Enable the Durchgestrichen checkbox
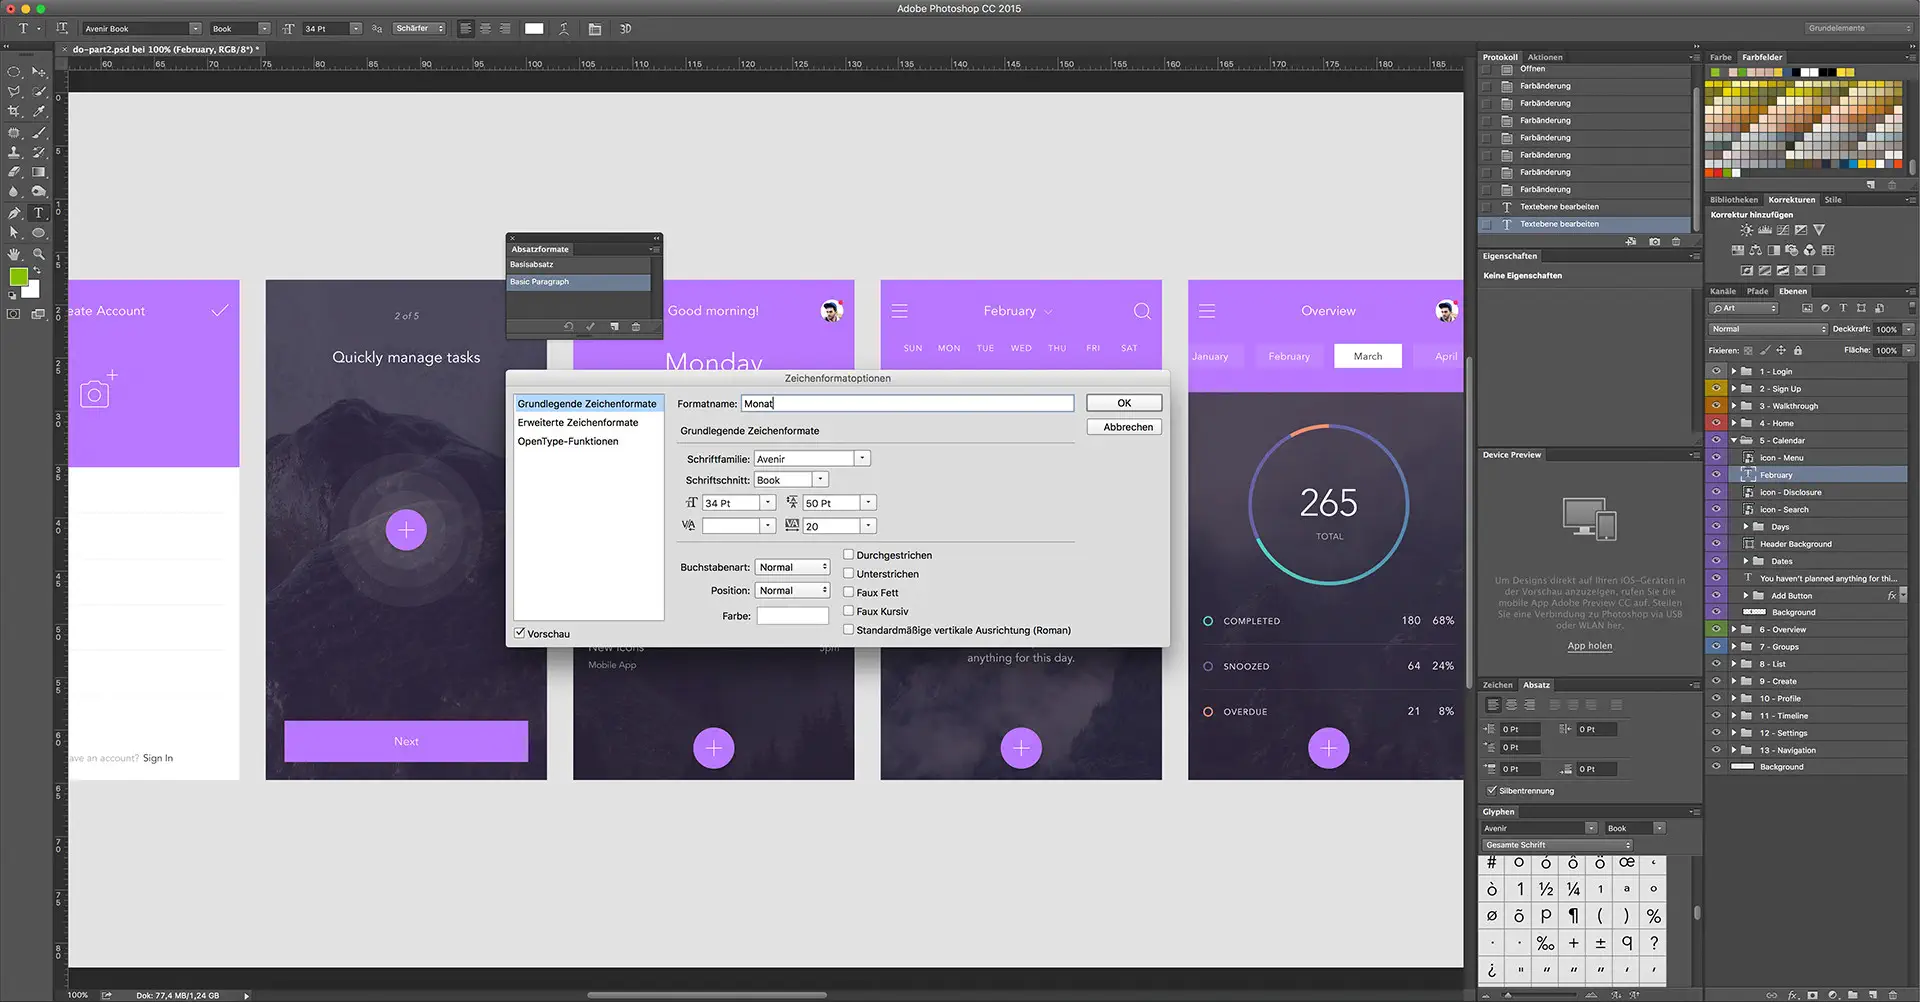Viewport: 1920px width, 1002px height. coord(848,555)
